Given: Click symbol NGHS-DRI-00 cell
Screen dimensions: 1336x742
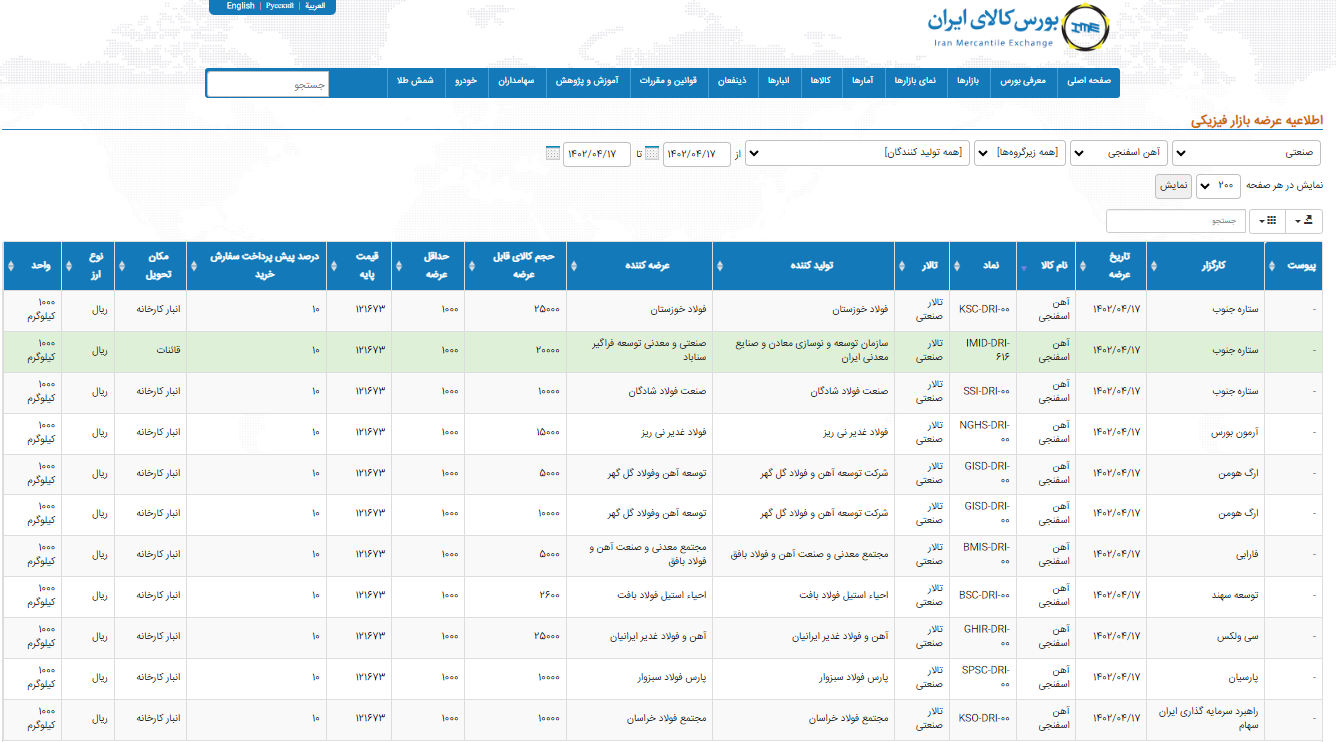Looking at the screenshot, I should point(983,433).
